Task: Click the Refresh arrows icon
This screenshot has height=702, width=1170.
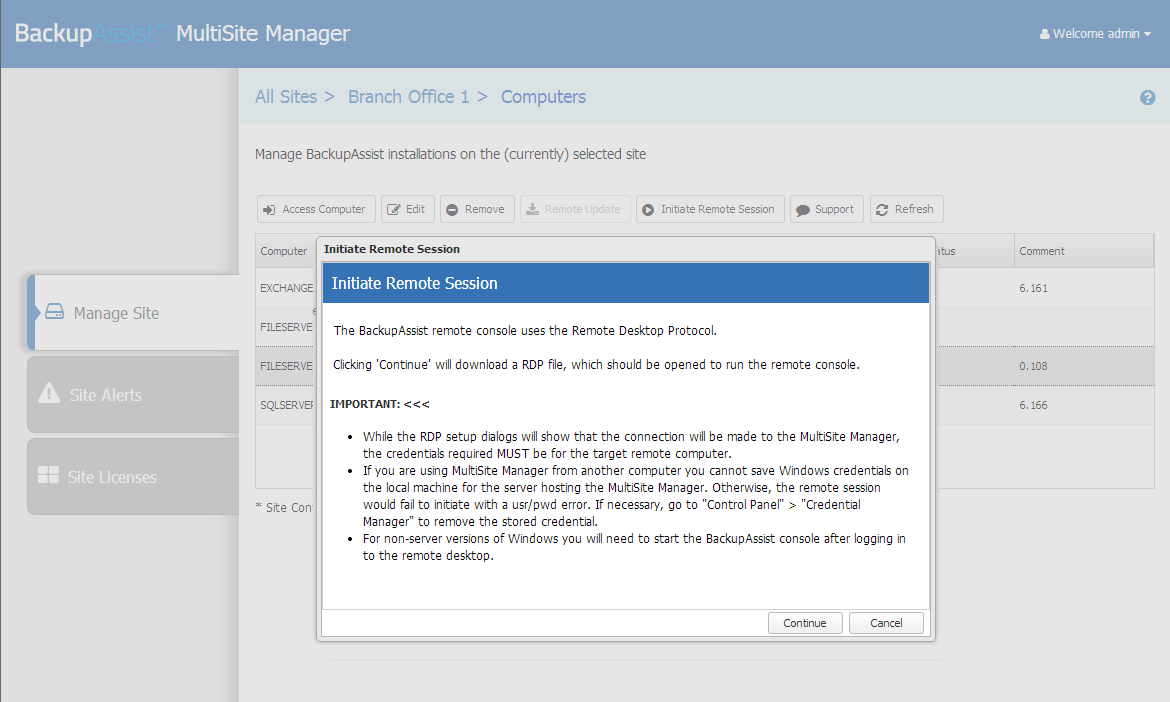Action: 882,210
